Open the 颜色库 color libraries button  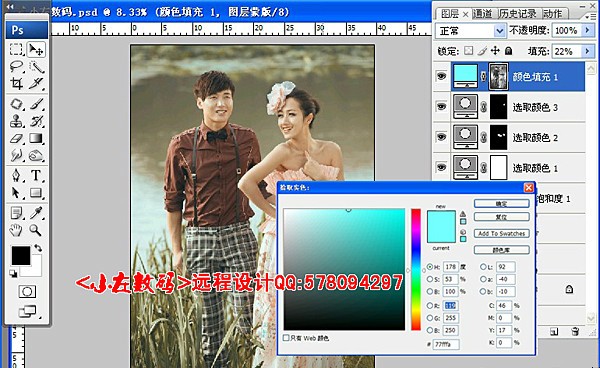point(501,250)
